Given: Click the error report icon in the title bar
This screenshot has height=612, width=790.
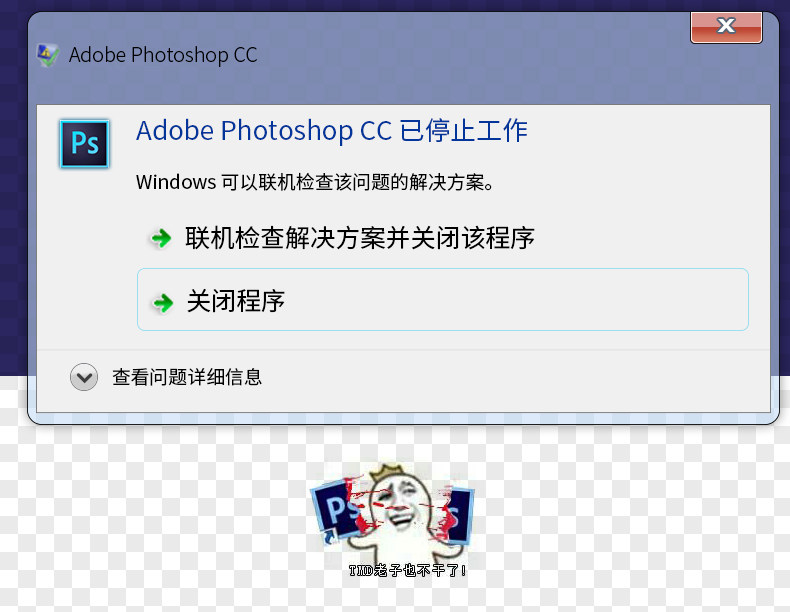Looking at the screenshot, I should 48,55.
